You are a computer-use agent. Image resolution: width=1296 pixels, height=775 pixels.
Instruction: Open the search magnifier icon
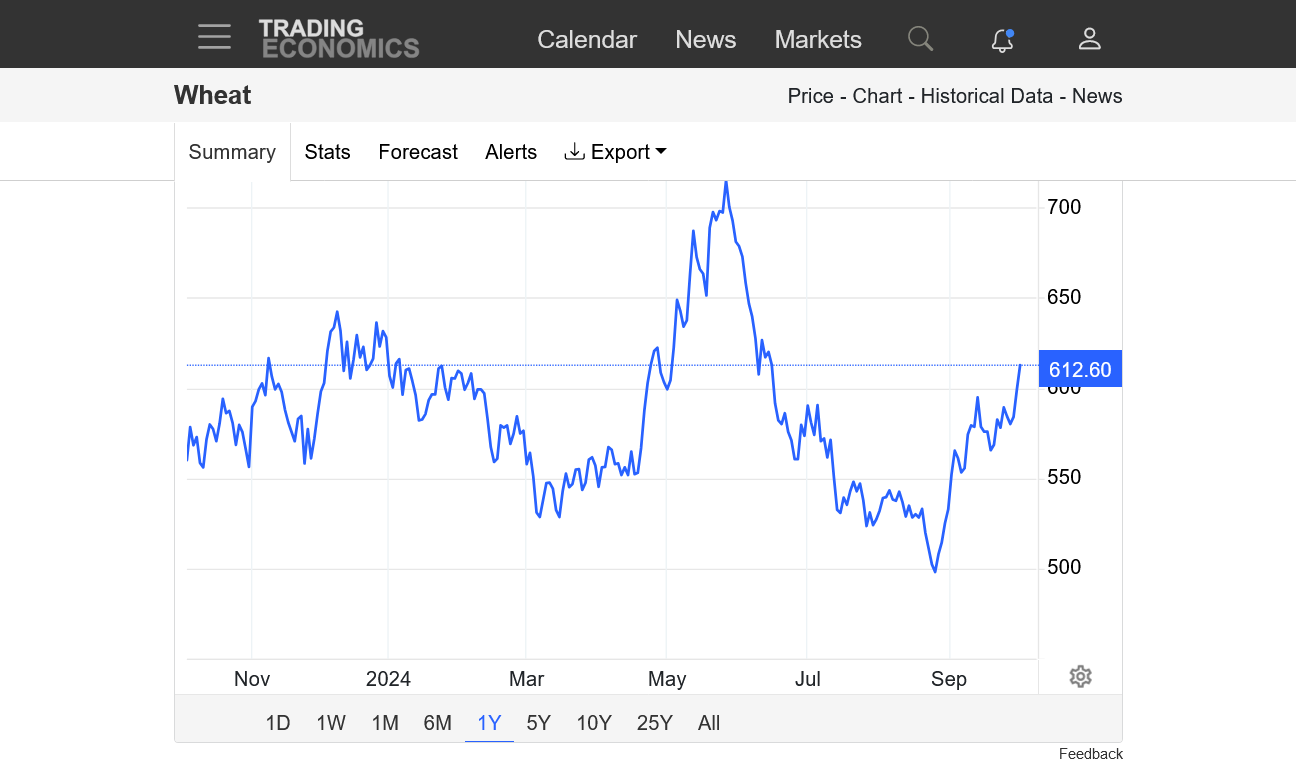tap(920, 39)
